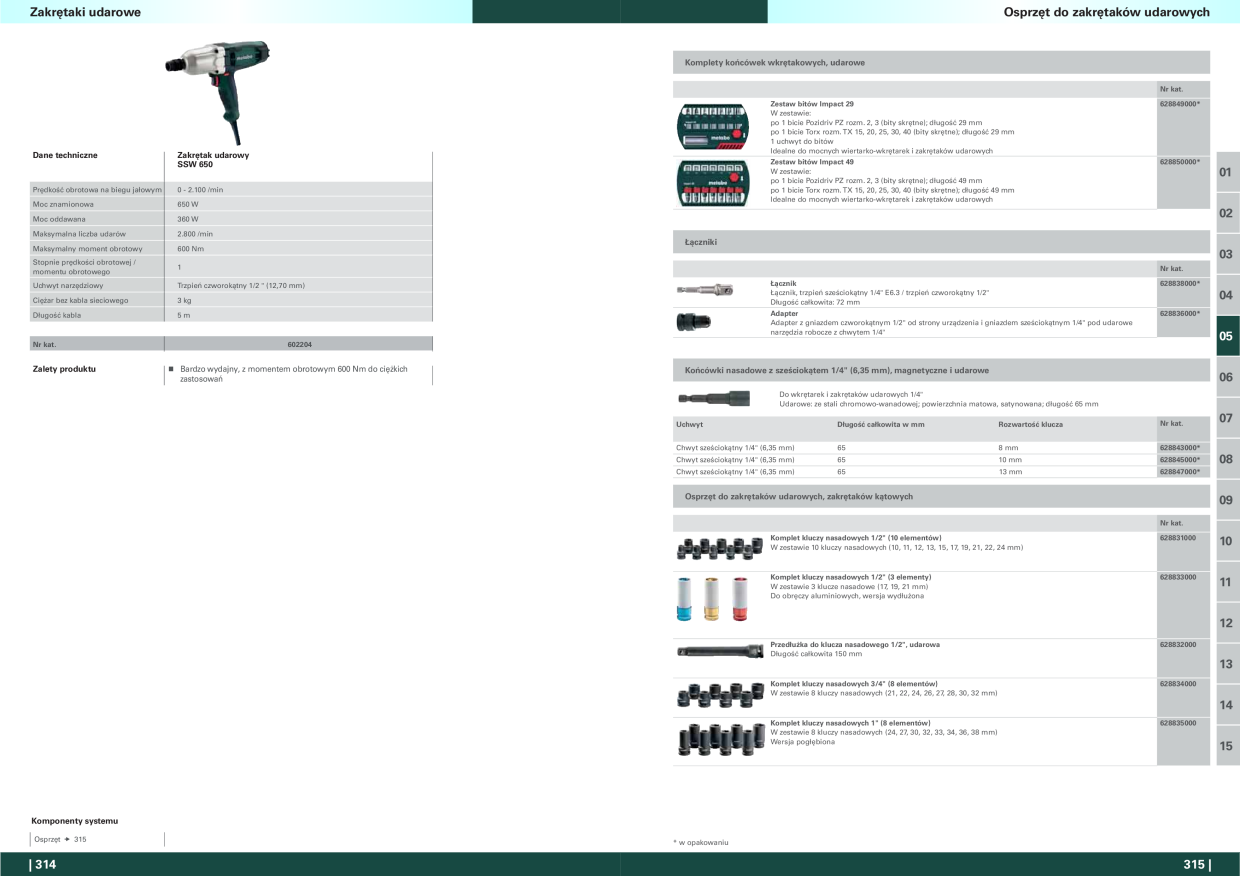Image resolution: width=1240 pixels, height=876 pixels.
Task: Click the 10-piece 1/2" socket set image
Action: tap(720, 549)
